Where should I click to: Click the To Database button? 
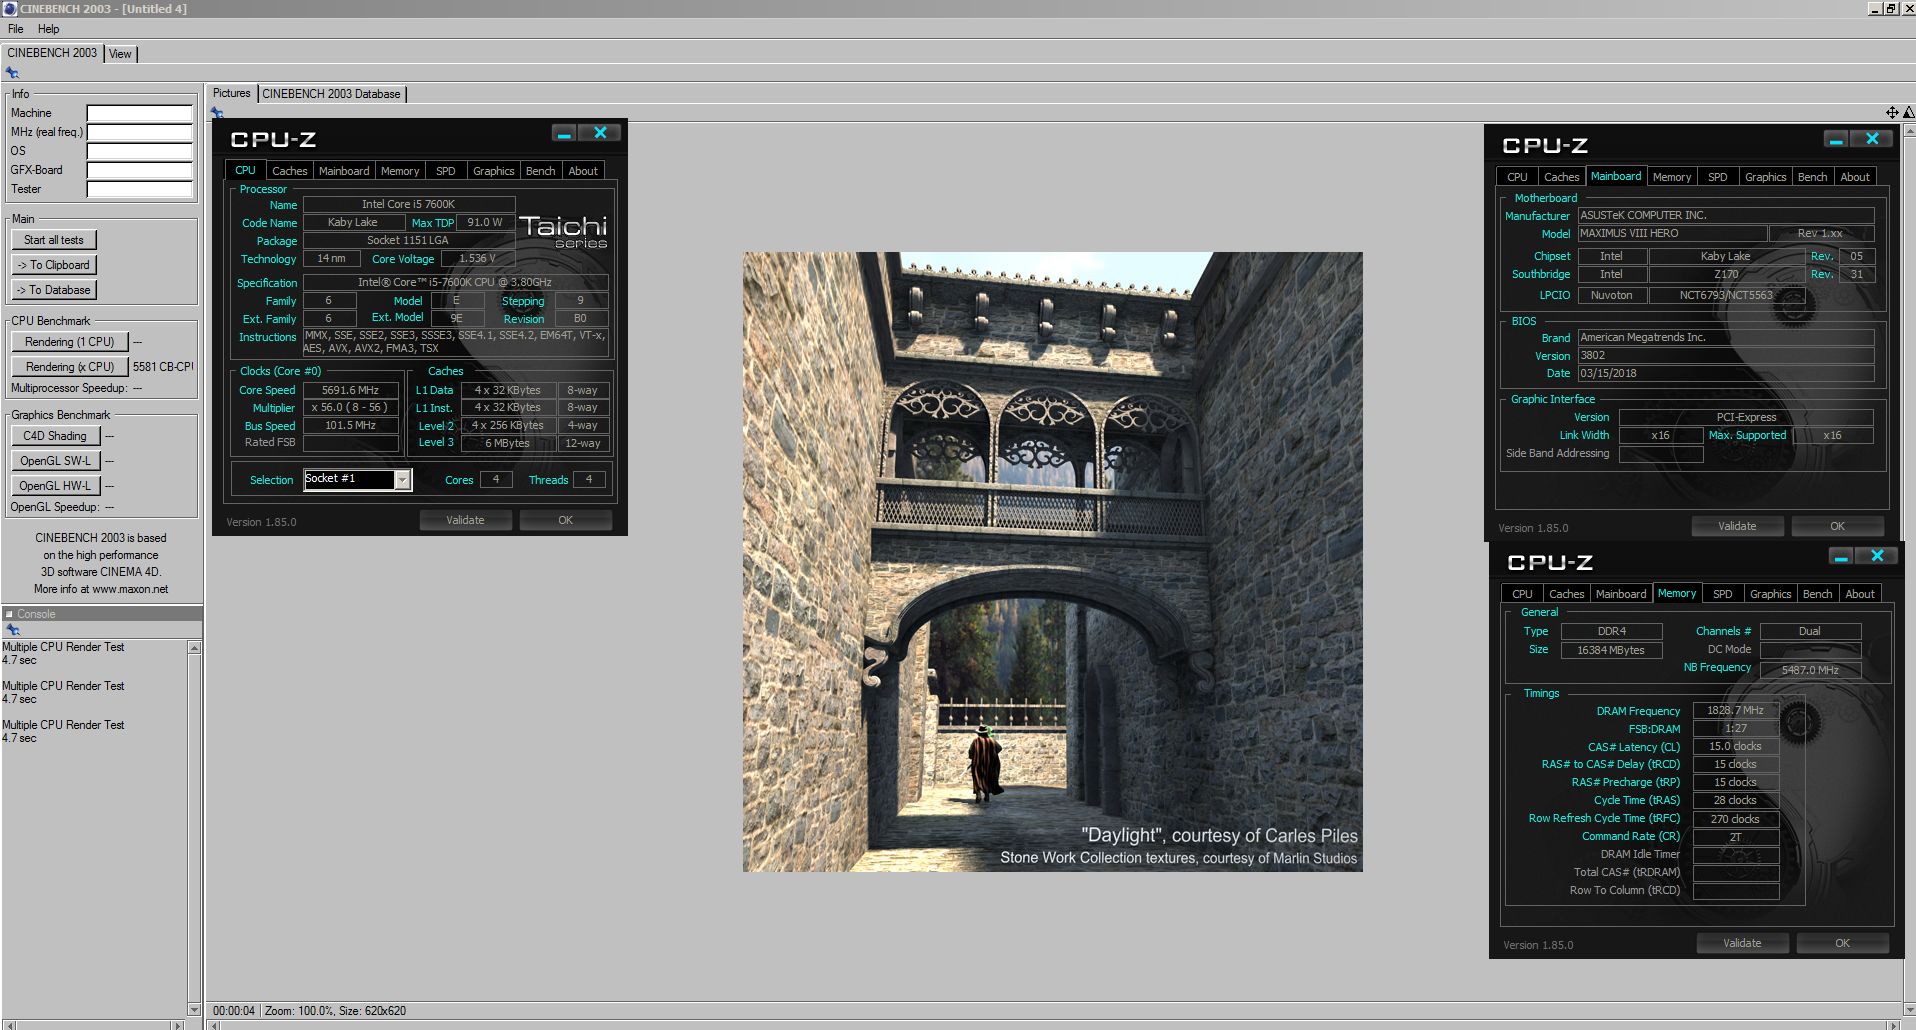(x=54, y=290)
